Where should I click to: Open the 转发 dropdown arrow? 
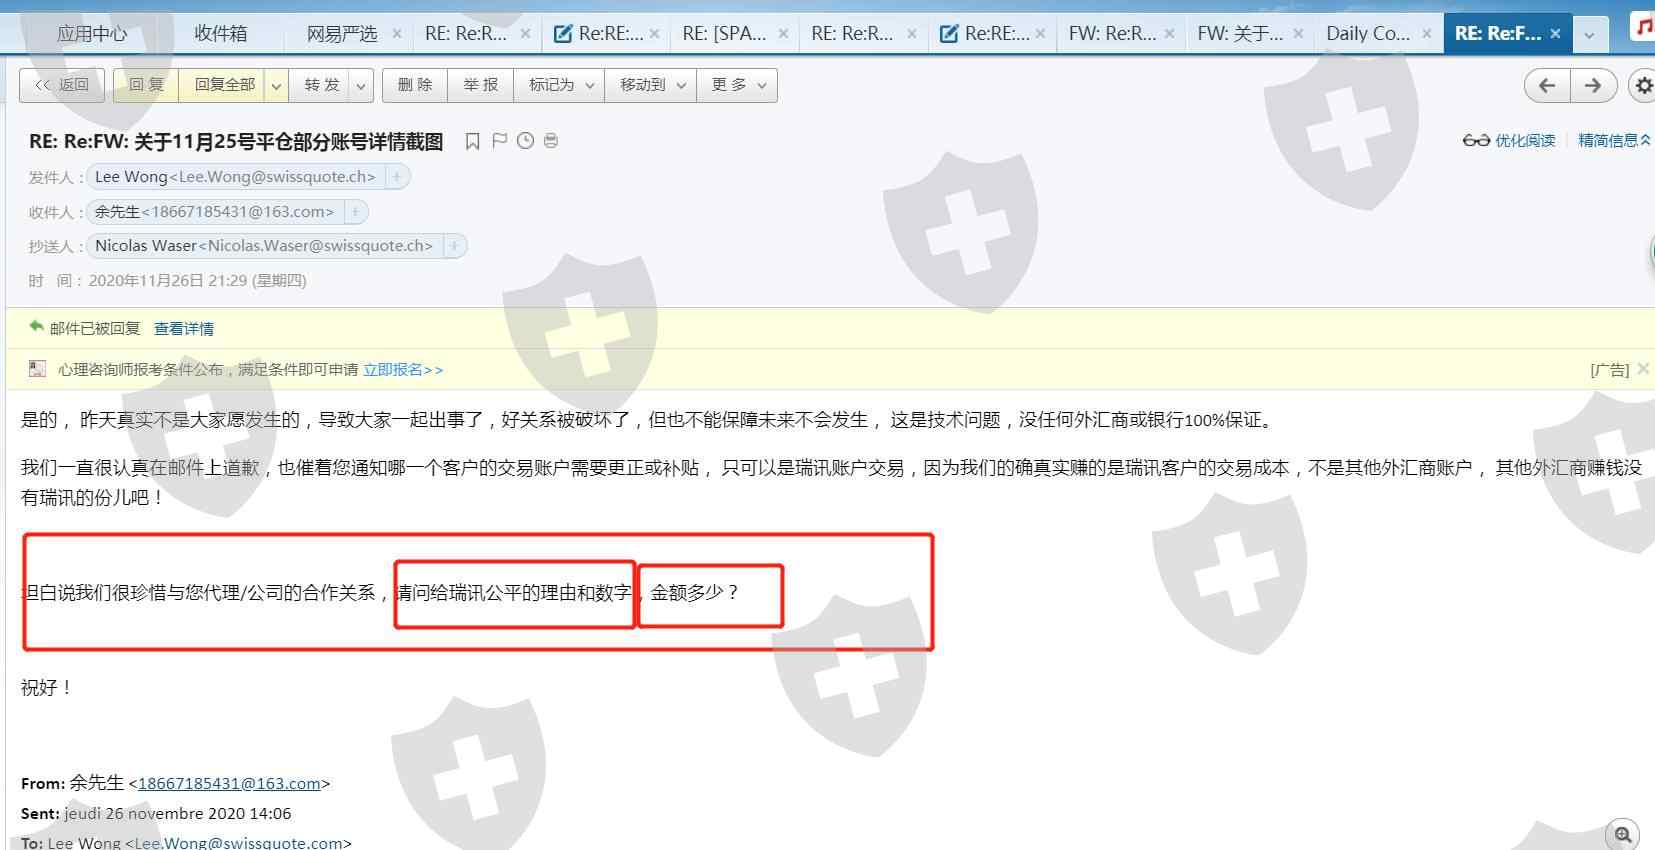[x=361, y=86]
